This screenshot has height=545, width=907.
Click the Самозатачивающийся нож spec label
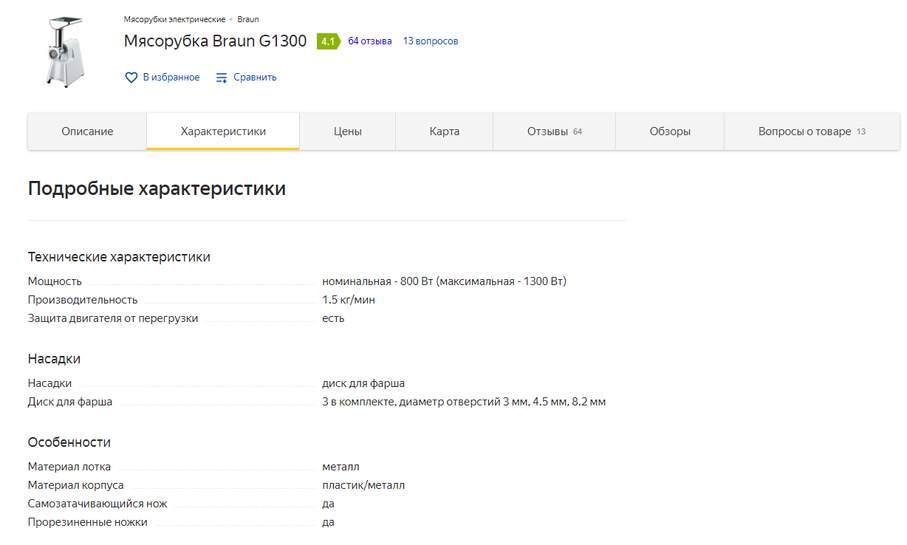click(97, 503)
